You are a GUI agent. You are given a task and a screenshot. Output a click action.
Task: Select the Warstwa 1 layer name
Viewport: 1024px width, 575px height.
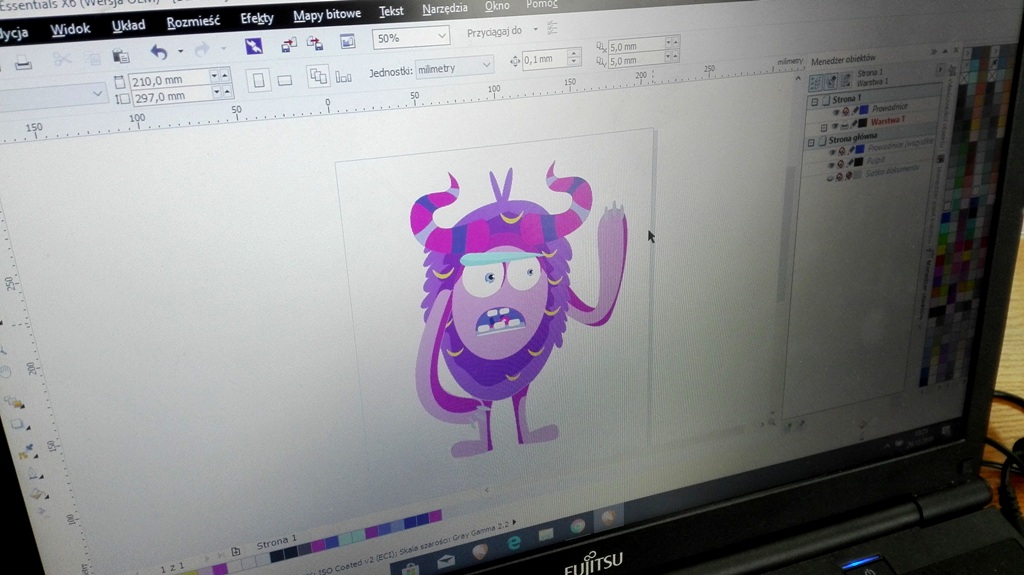[x=888, y=121]
